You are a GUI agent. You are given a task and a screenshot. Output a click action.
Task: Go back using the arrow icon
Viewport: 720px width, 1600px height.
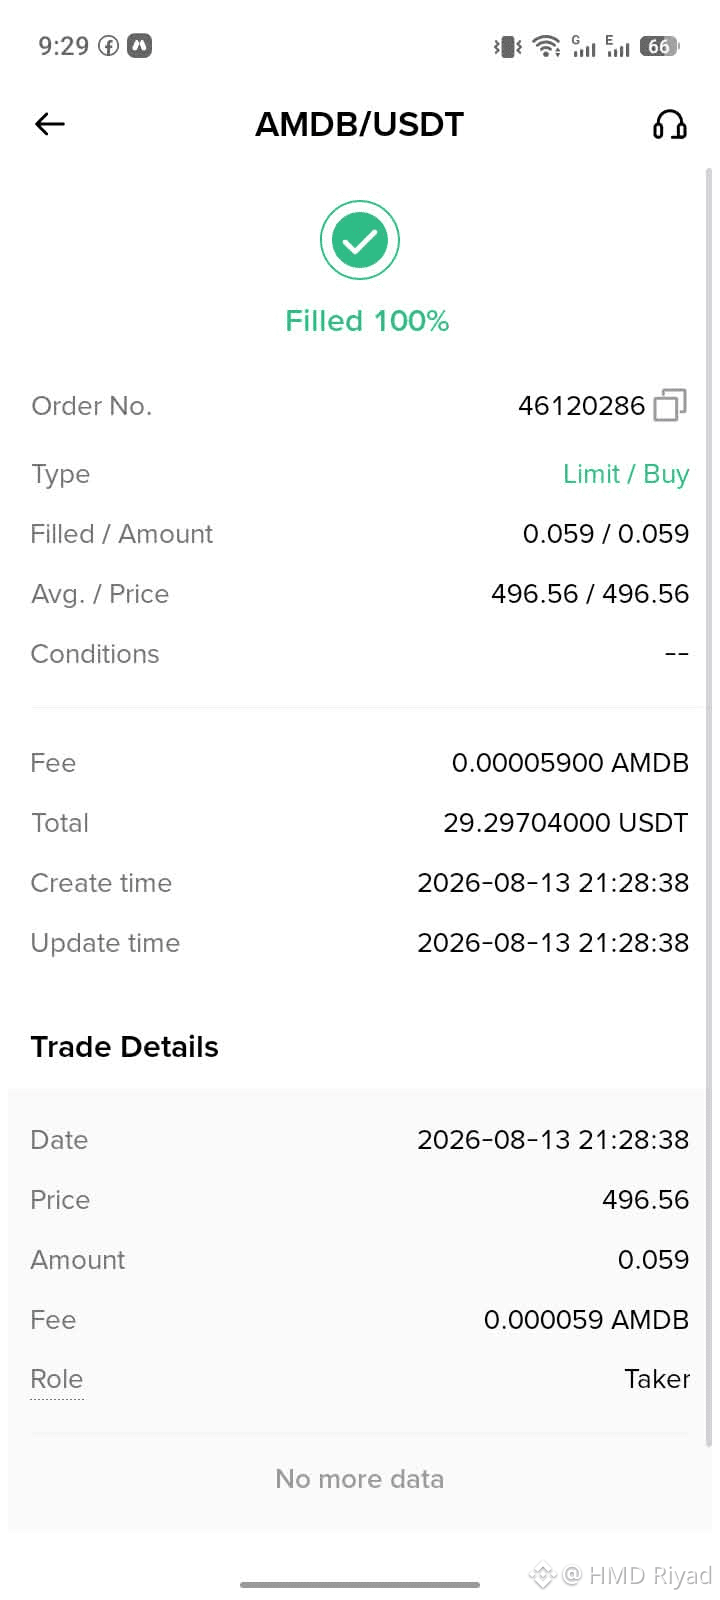[x=50, y=124]
